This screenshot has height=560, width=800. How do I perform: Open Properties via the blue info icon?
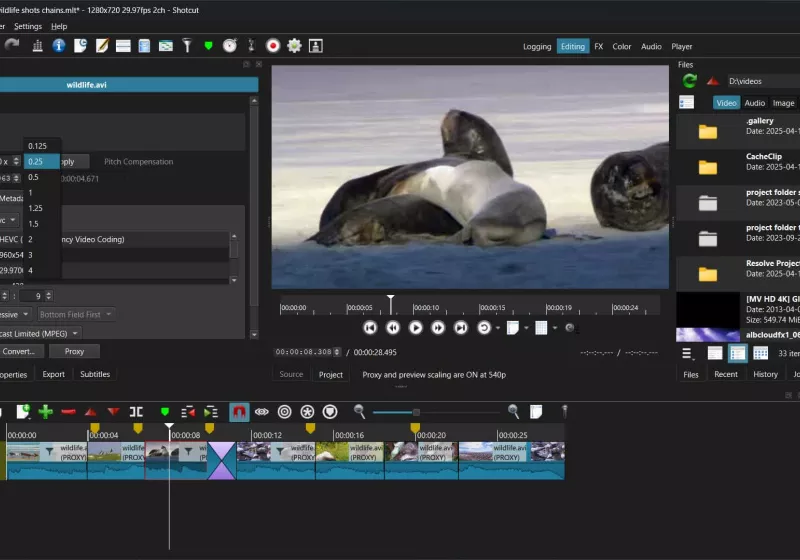59,46
